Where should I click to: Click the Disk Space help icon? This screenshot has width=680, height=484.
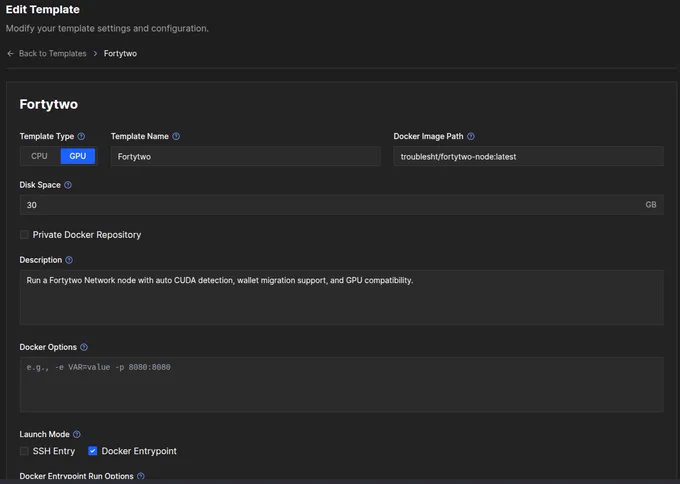(x=68, y=185)
